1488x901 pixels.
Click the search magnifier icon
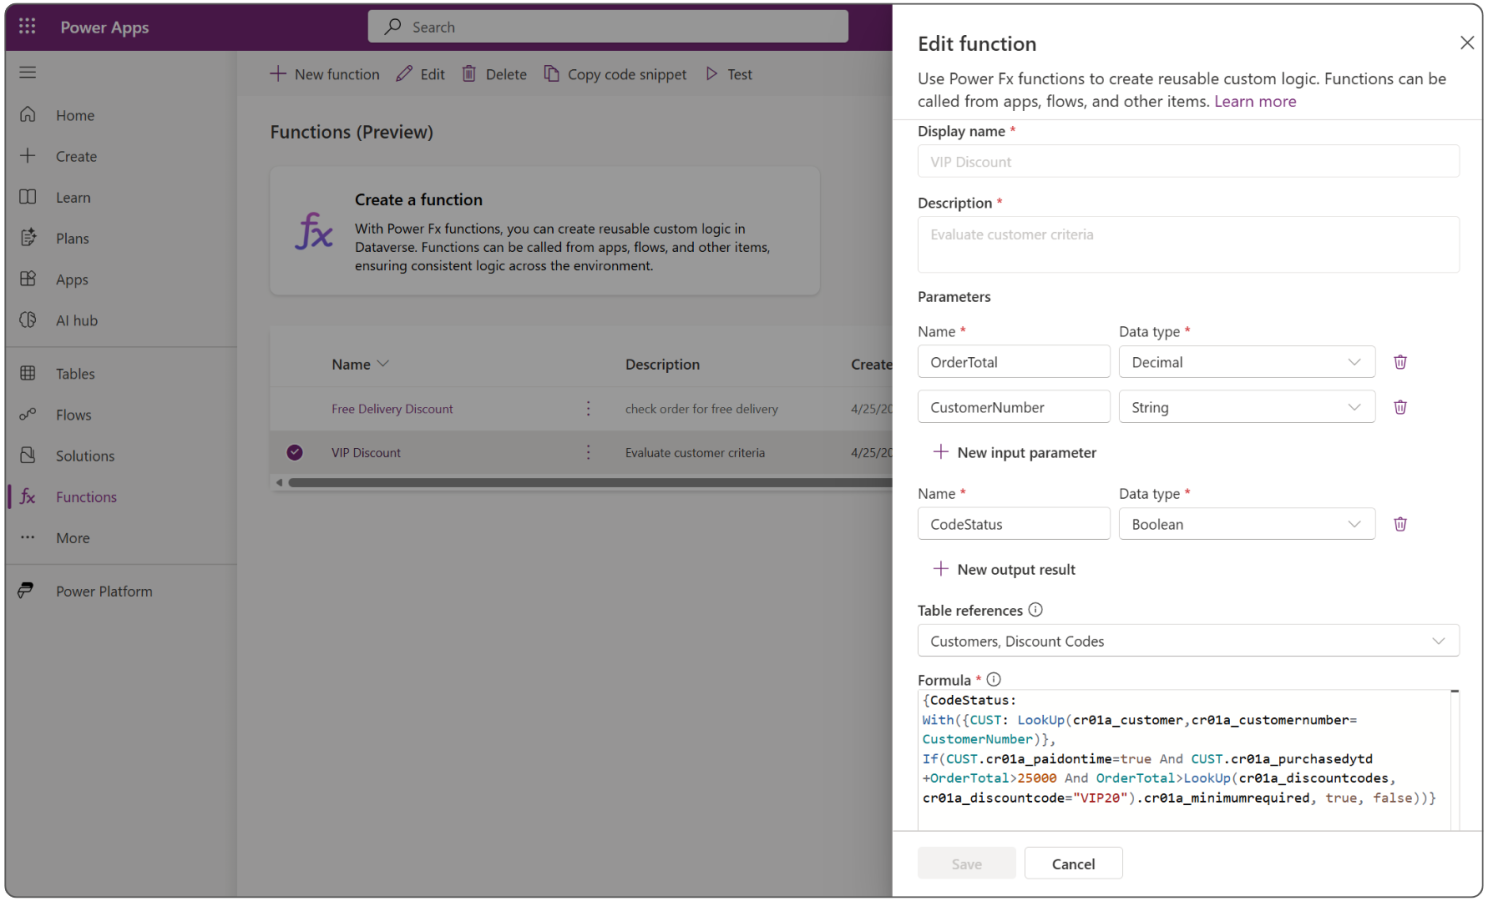(x=393, y=26)
